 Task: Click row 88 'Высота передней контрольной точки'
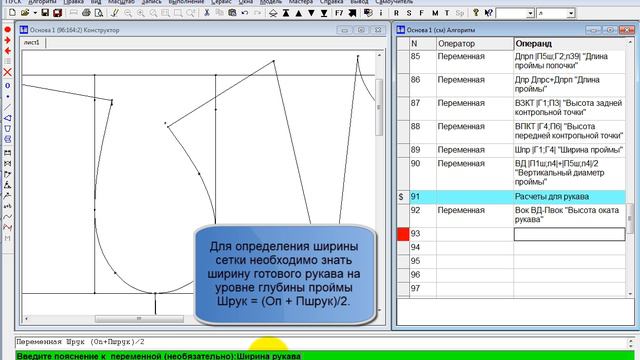(569, 131)
